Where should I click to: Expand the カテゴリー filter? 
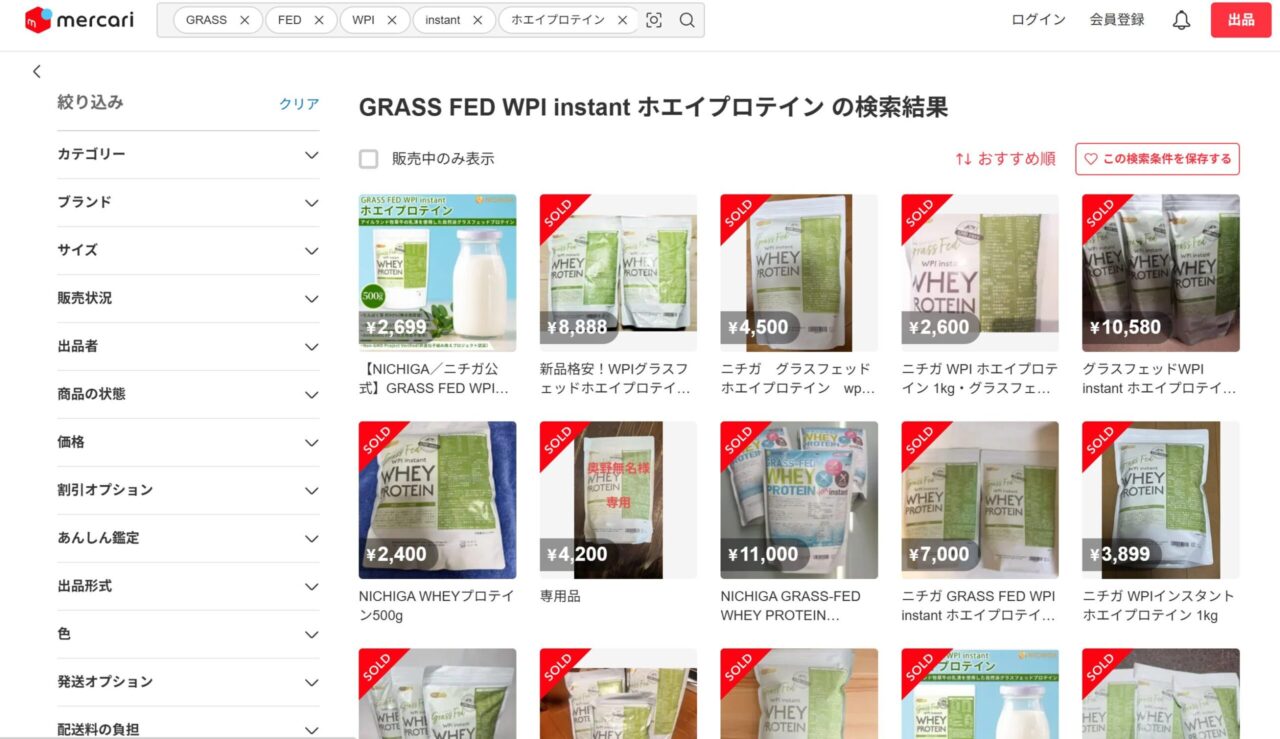188,155
